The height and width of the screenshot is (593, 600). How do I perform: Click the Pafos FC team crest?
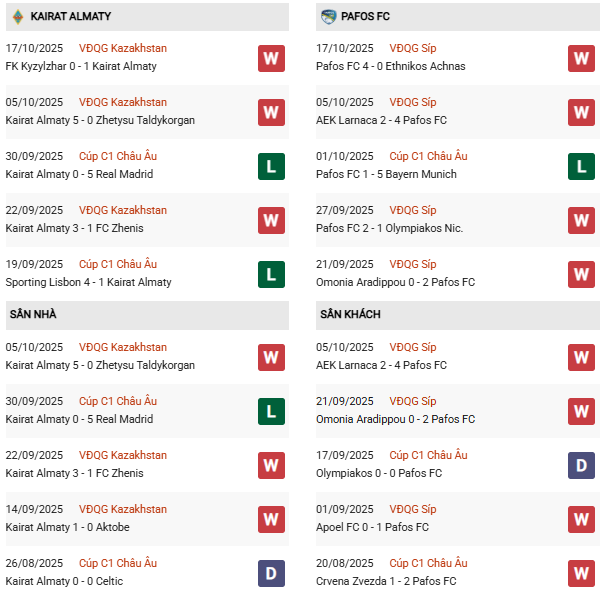tap(329, 16)
